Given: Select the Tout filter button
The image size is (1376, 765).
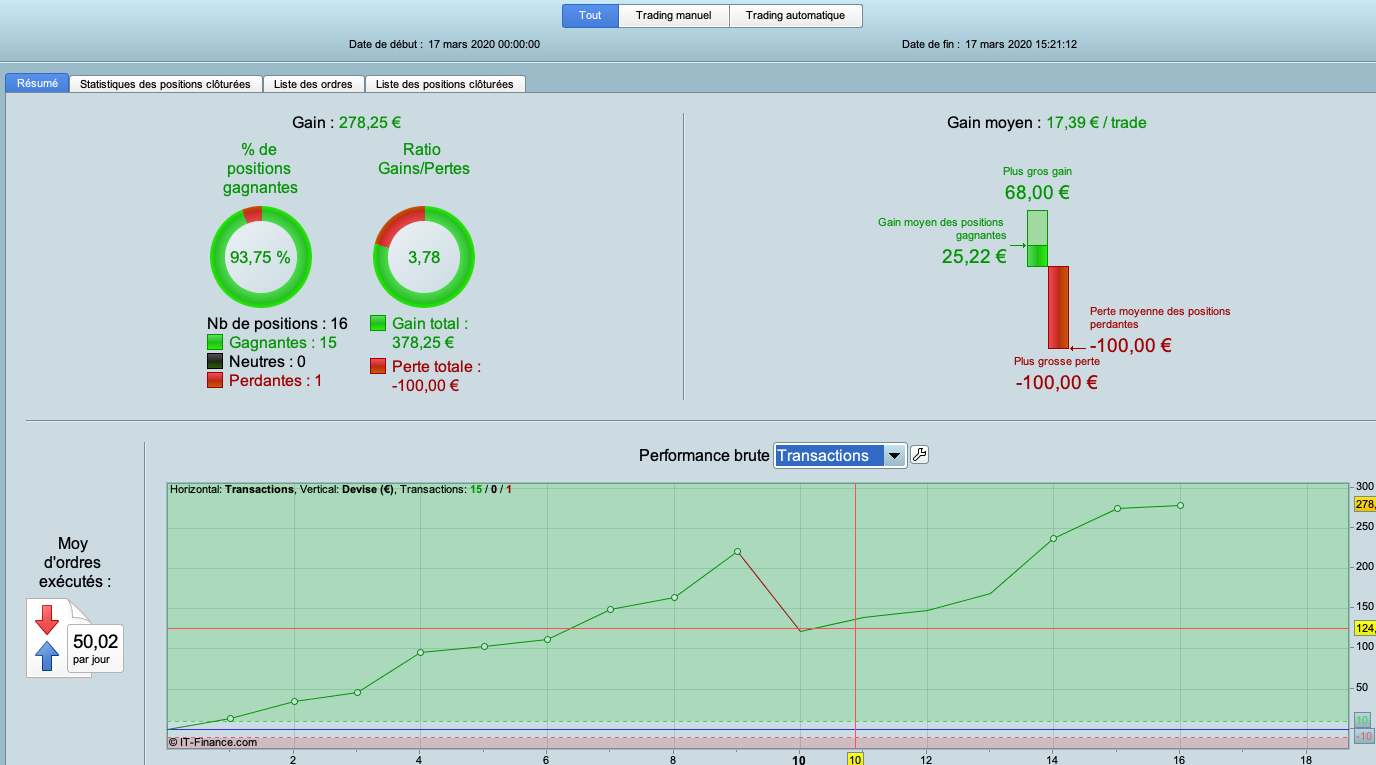Looking at the screenshot, I should click(x=590, y=16).
